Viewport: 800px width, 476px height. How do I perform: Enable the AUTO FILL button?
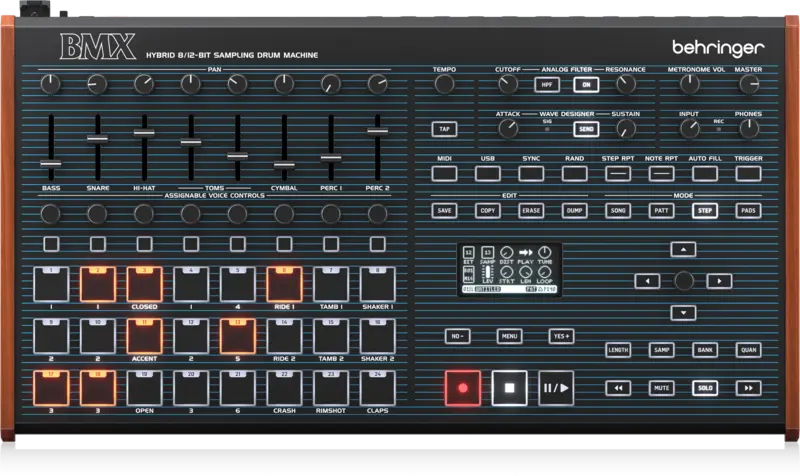(705, 173)
